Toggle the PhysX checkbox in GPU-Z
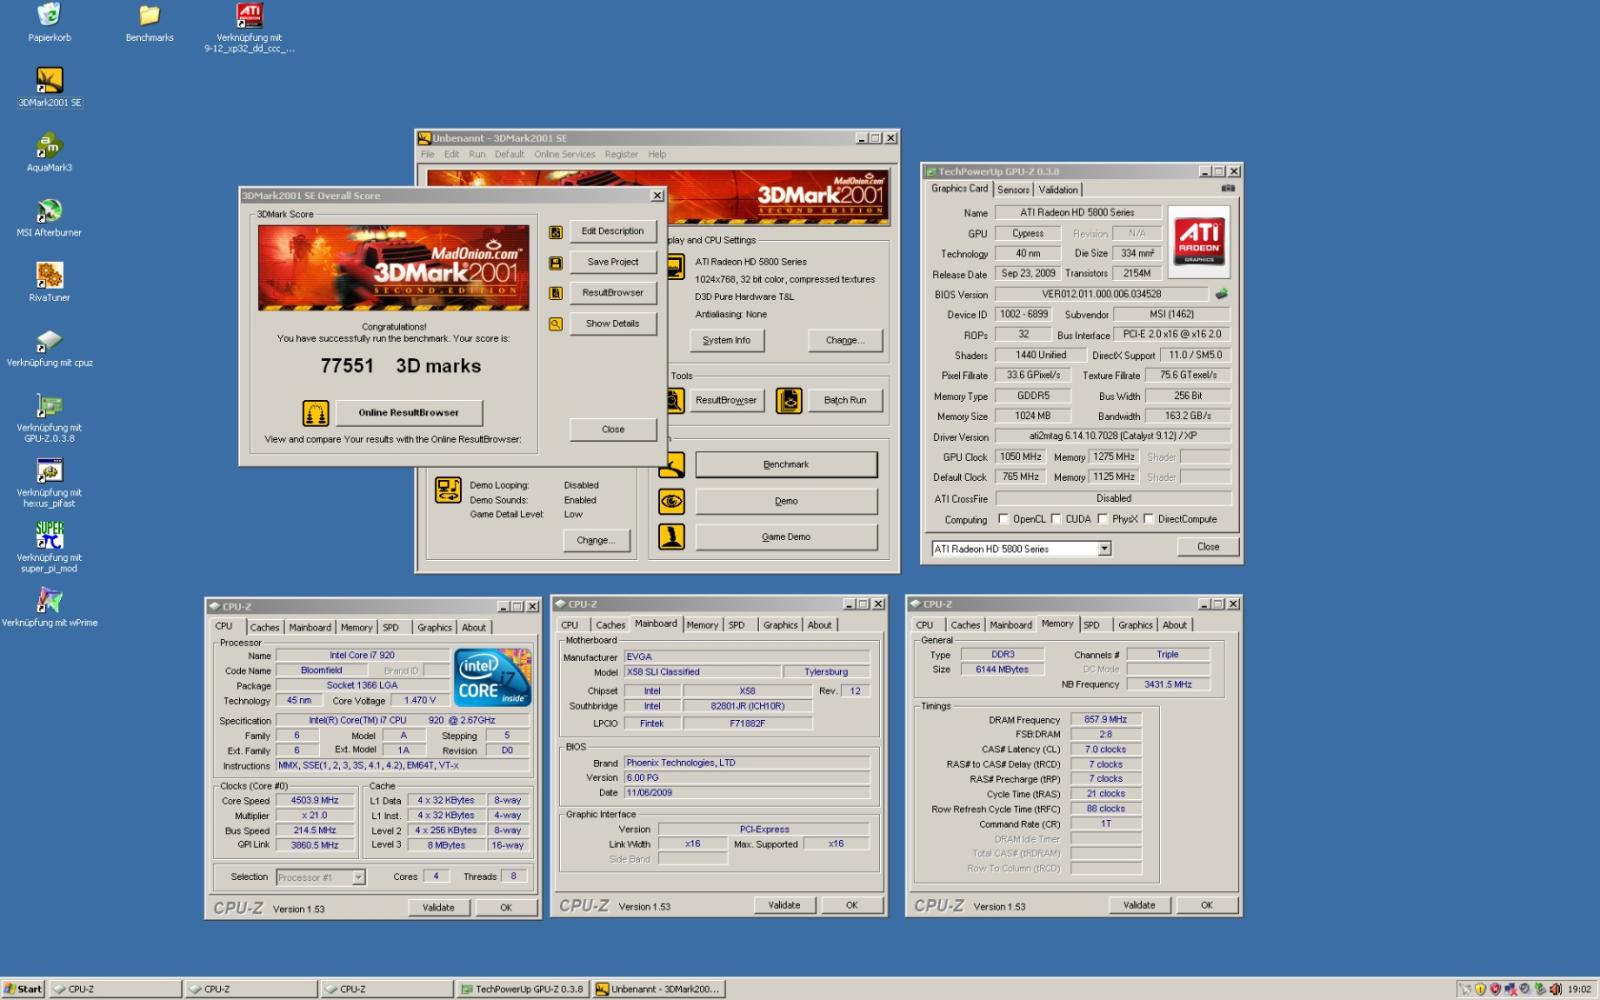Screen dimensions: 1600x1000 click(x=1103, y=519)
